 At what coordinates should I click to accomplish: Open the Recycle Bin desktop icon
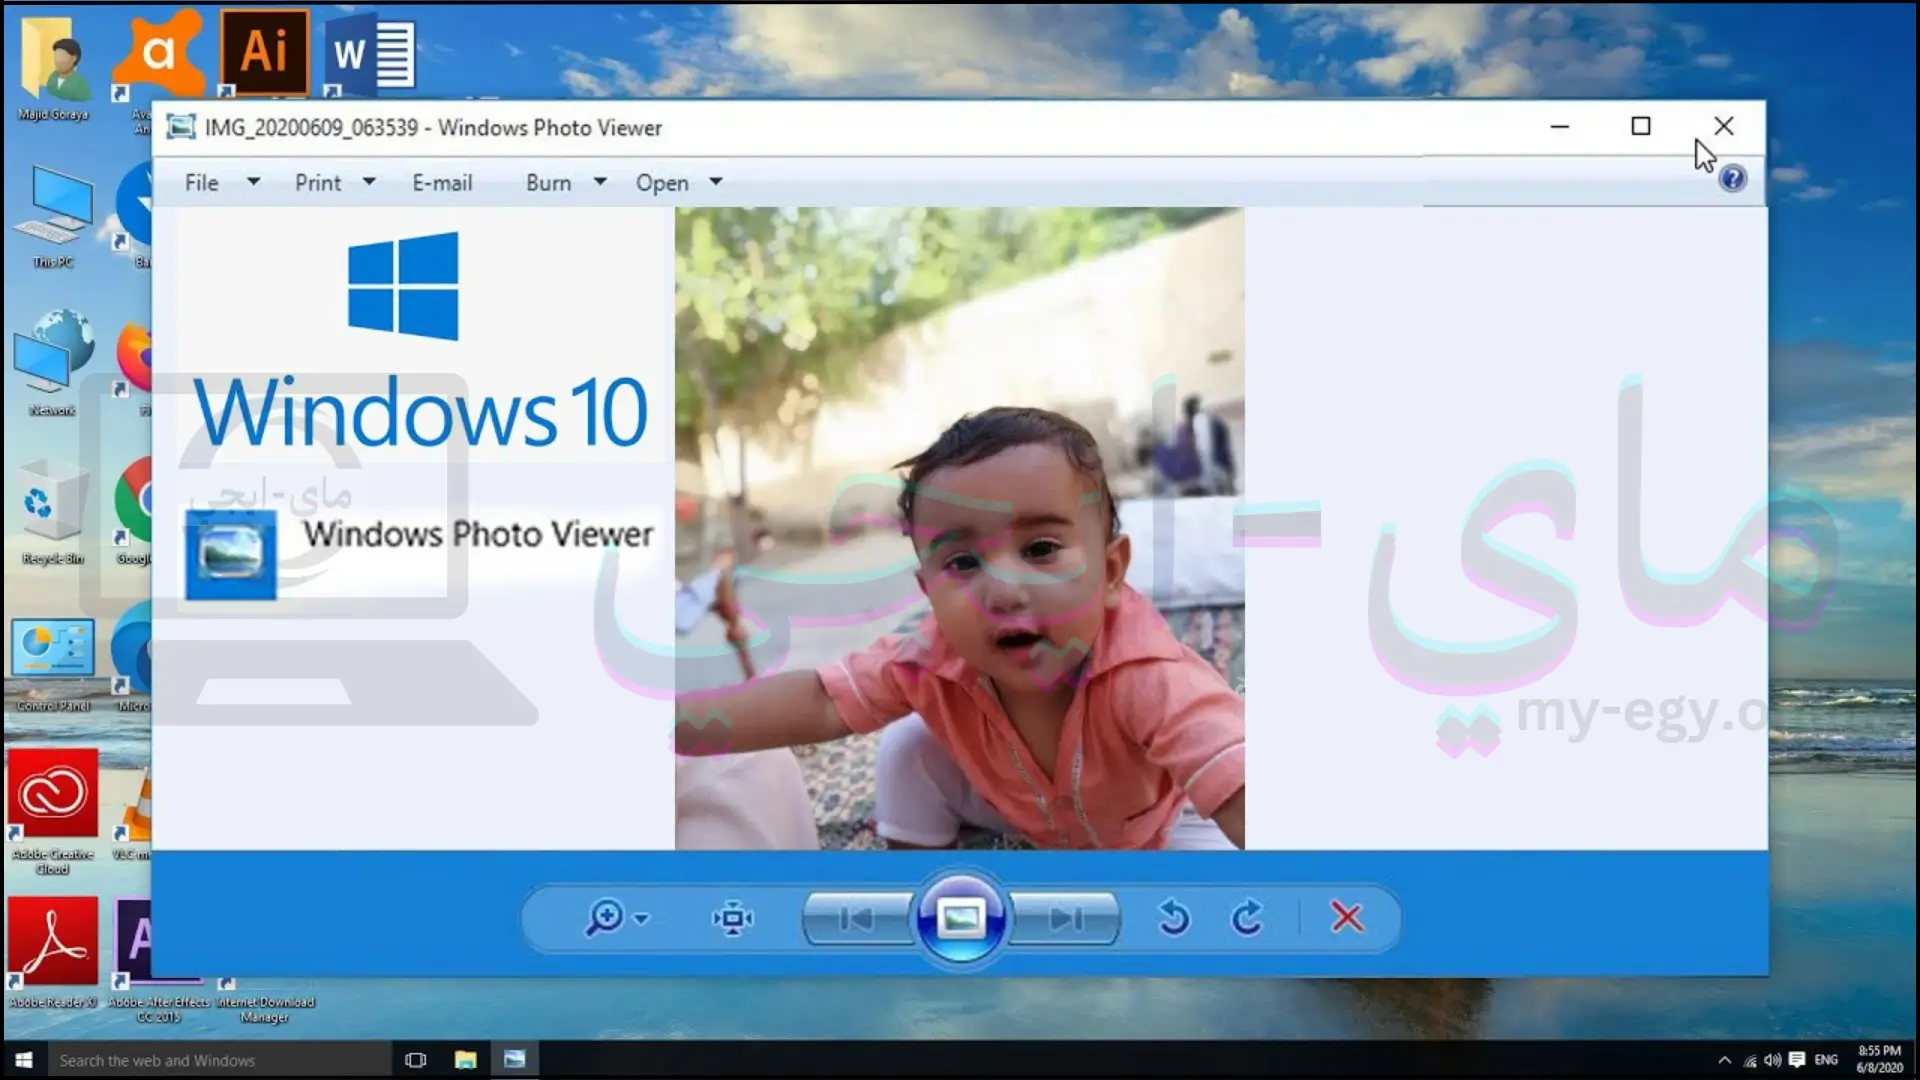(53, 511)
